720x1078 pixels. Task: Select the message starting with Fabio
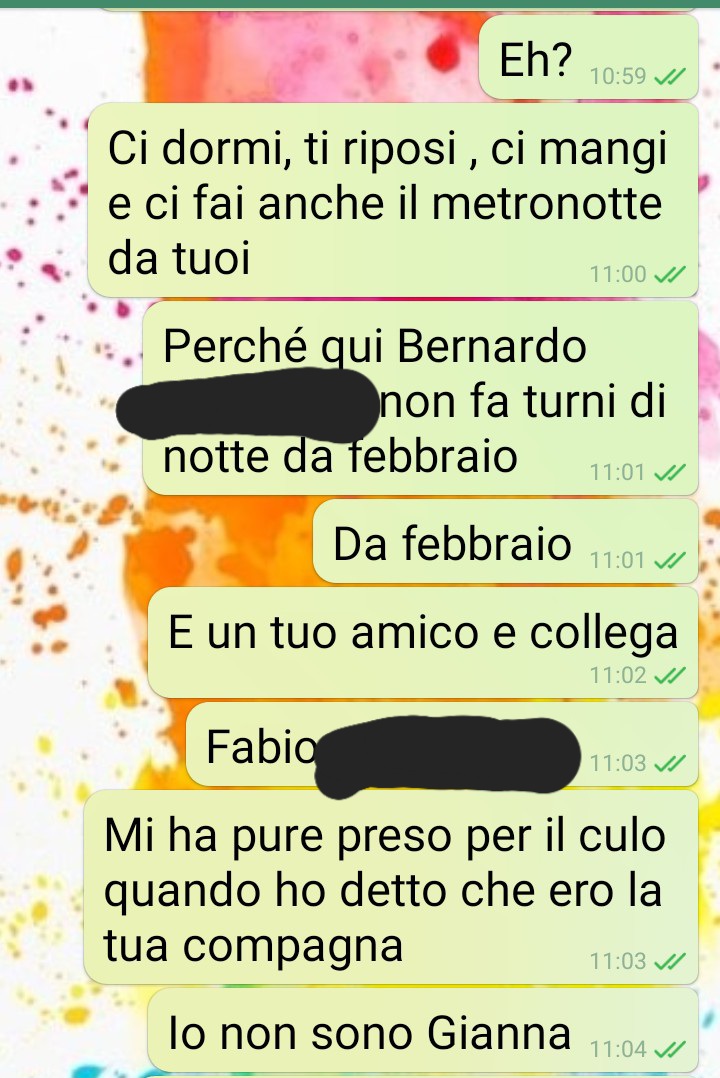pyautogui.click(x=442, y=745)
